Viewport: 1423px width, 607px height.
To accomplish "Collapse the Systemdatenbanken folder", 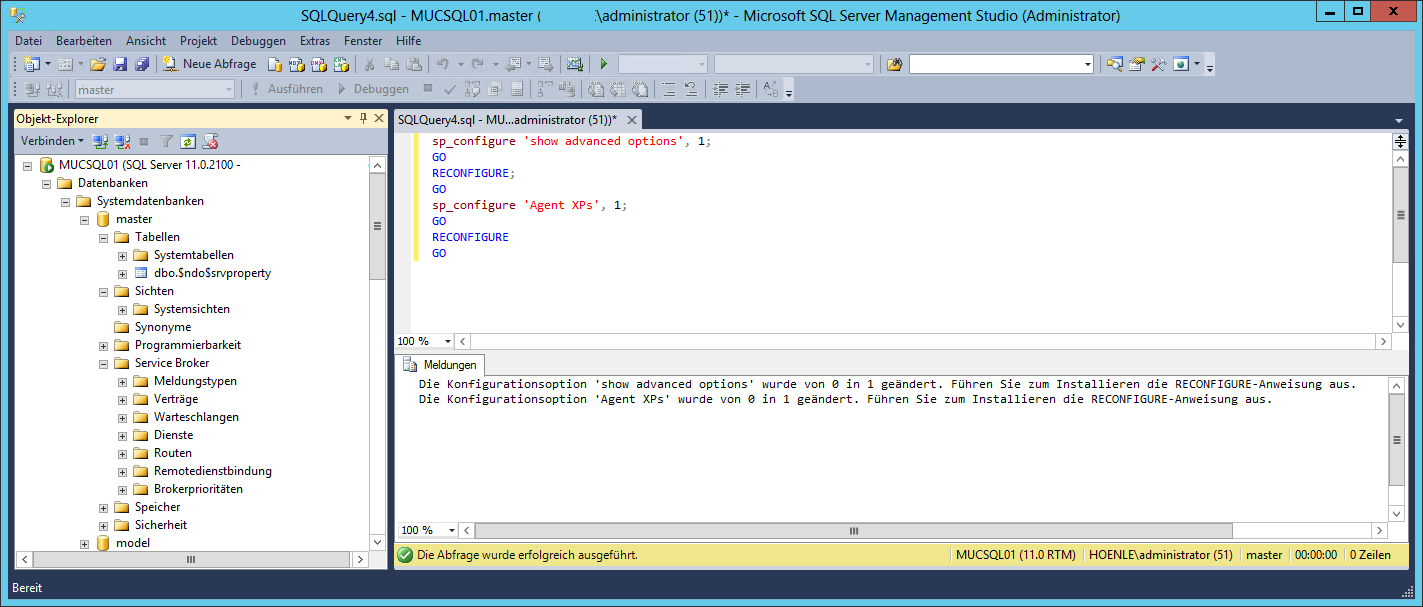I will click(66, 201).
